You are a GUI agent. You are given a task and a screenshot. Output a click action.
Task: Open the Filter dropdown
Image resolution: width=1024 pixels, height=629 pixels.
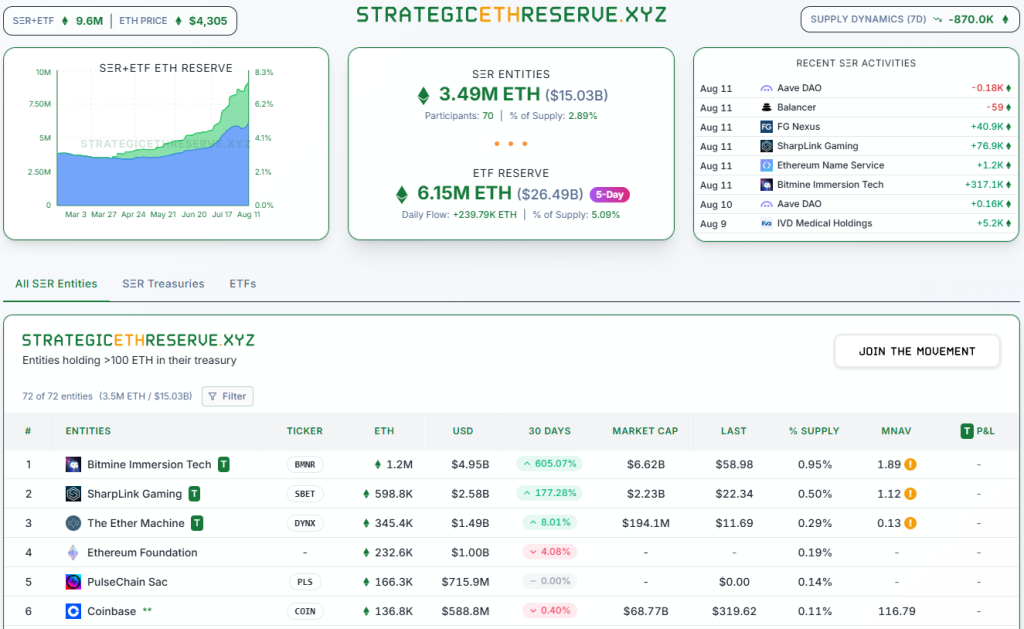click(227, 396)
